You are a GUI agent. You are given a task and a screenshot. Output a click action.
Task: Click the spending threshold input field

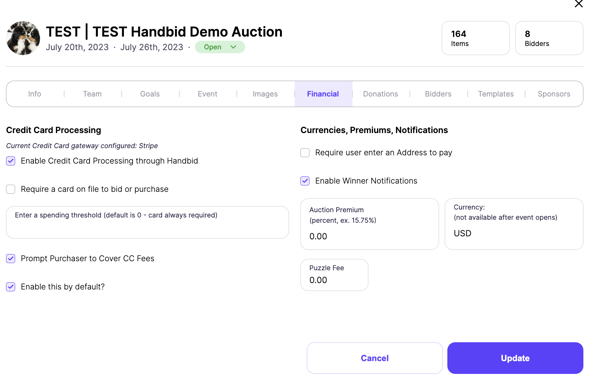pyautogui.click(x=147, y=222)
